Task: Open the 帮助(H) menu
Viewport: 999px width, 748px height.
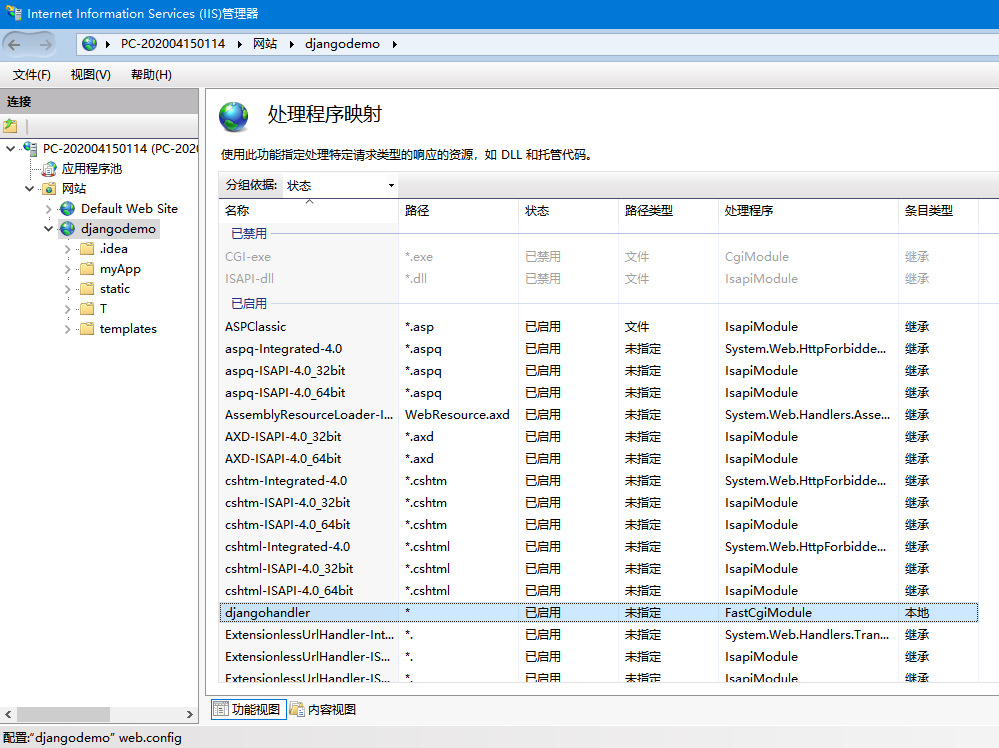Action: click(x=150, y=74)
